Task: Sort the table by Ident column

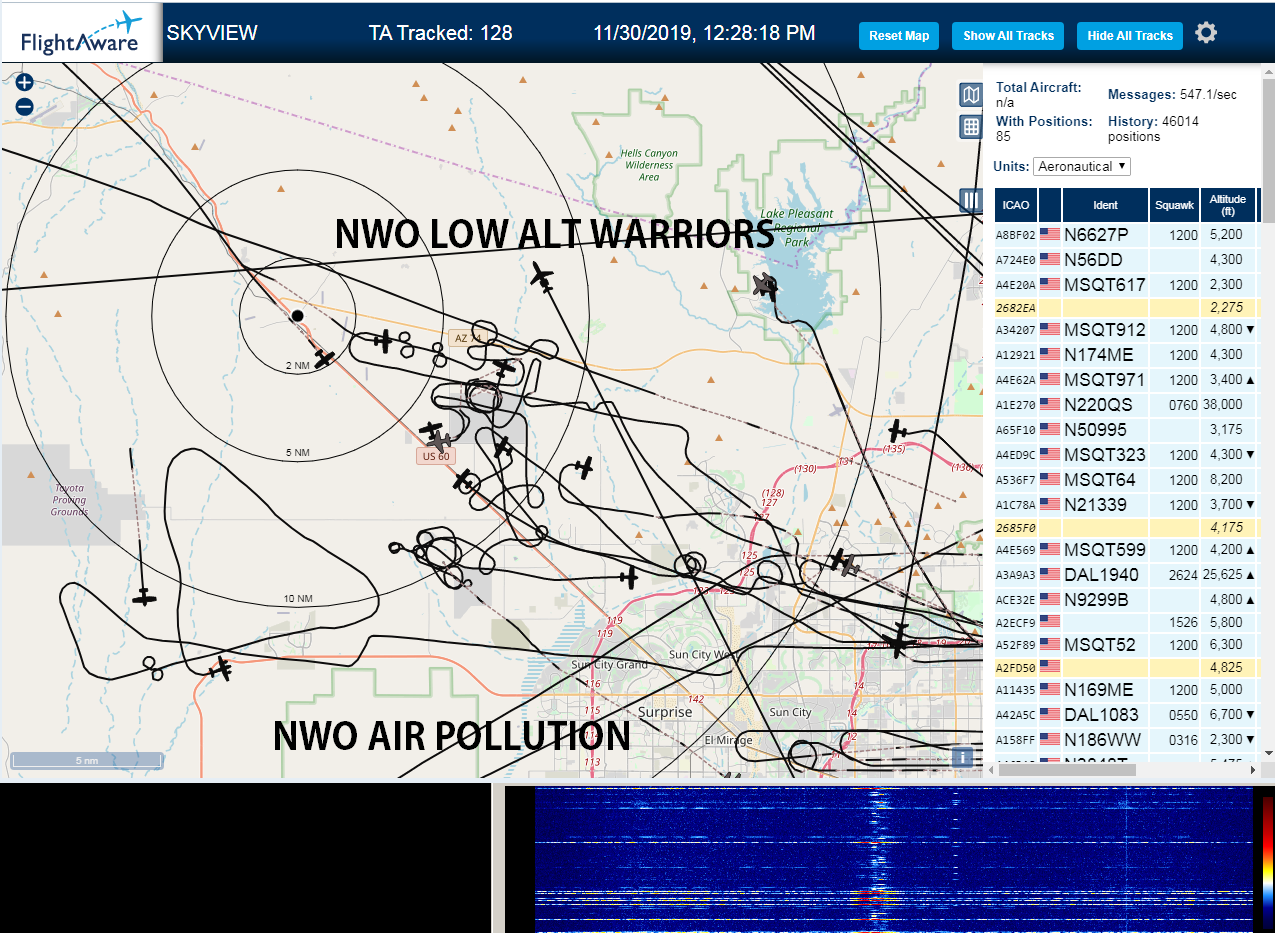Action: click(1105, 205)
